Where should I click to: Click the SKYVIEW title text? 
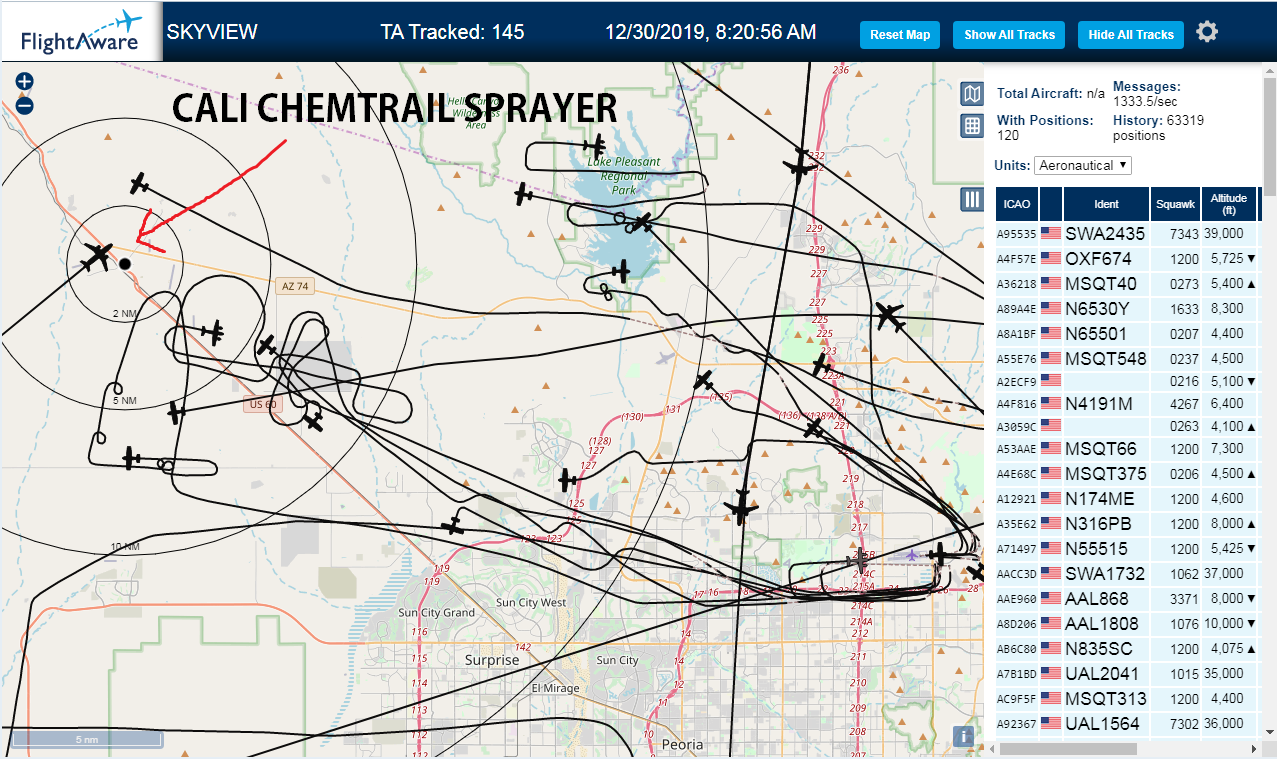point(212,32)
